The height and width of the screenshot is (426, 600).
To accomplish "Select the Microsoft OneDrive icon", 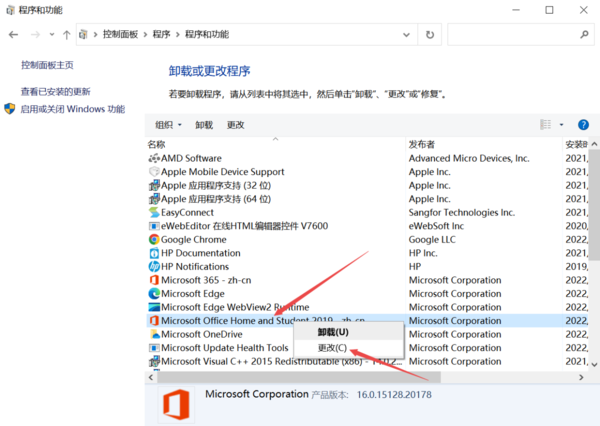I will click(x=154, y=334).
